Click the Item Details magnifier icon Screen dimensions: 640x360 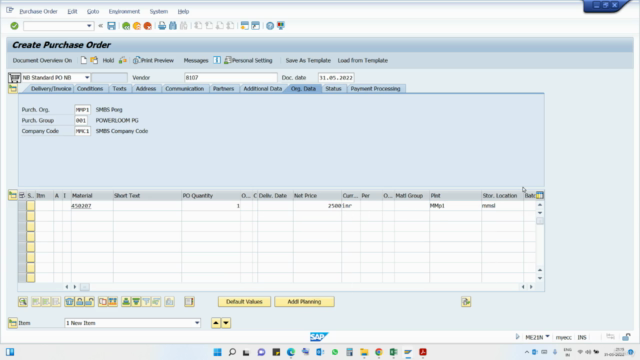click(x=23, y=302)
